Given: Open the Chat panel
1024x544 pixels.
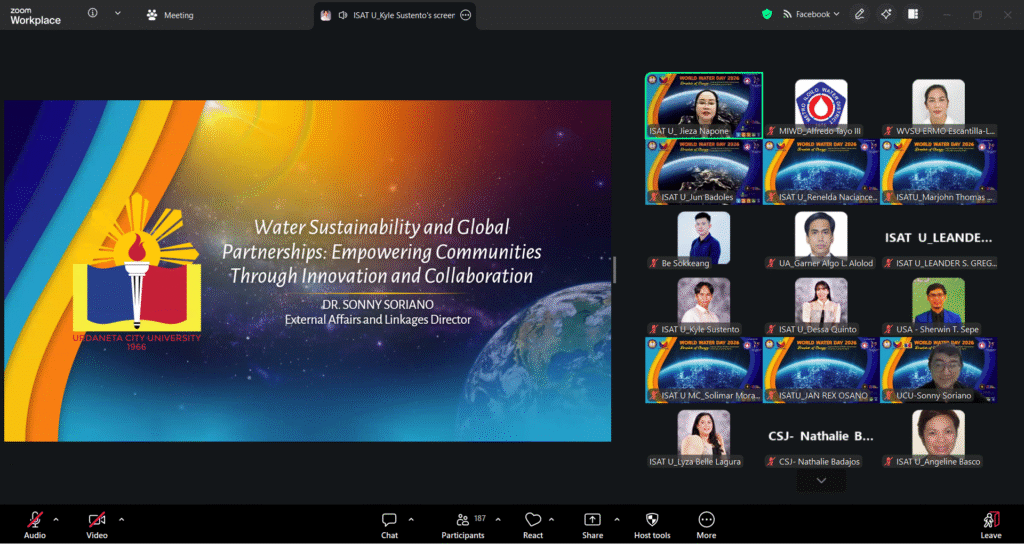Looking at the screenshot, I should coord(389,520).
